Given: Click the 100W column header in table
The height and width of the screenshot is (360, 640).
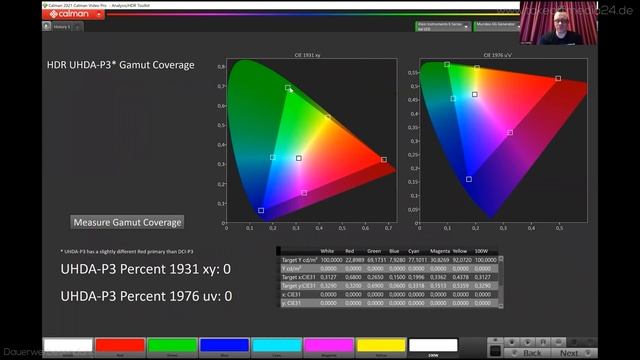Looking at the screenshot, I should point(481,251).
